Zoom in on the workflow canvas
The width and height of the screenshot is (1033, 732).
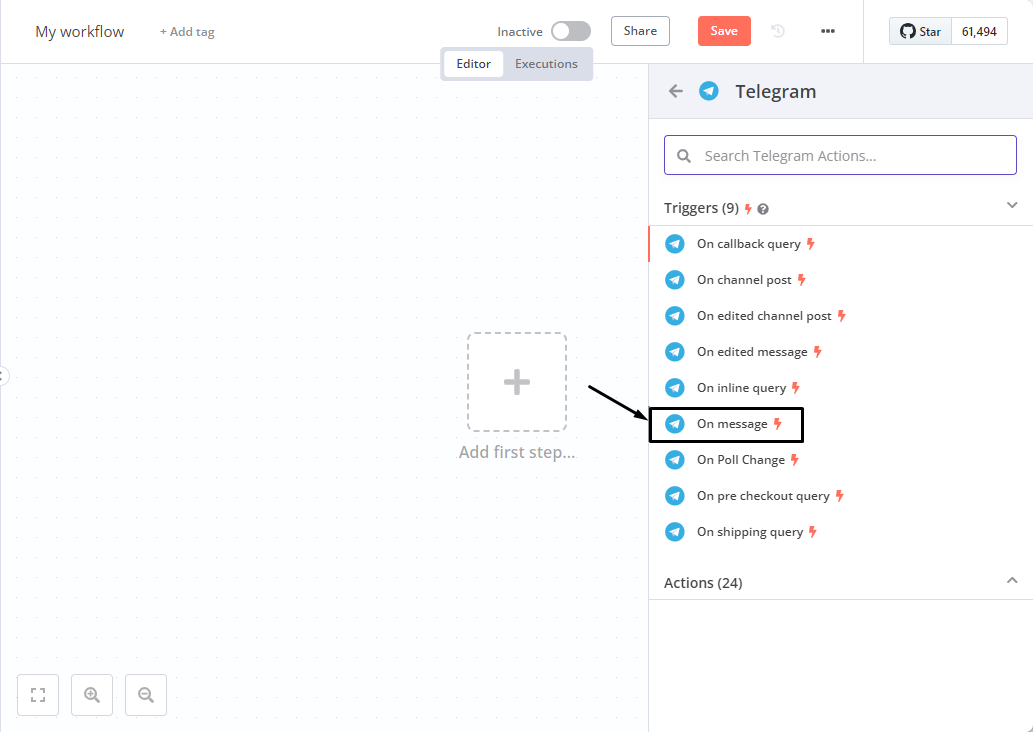92,695
